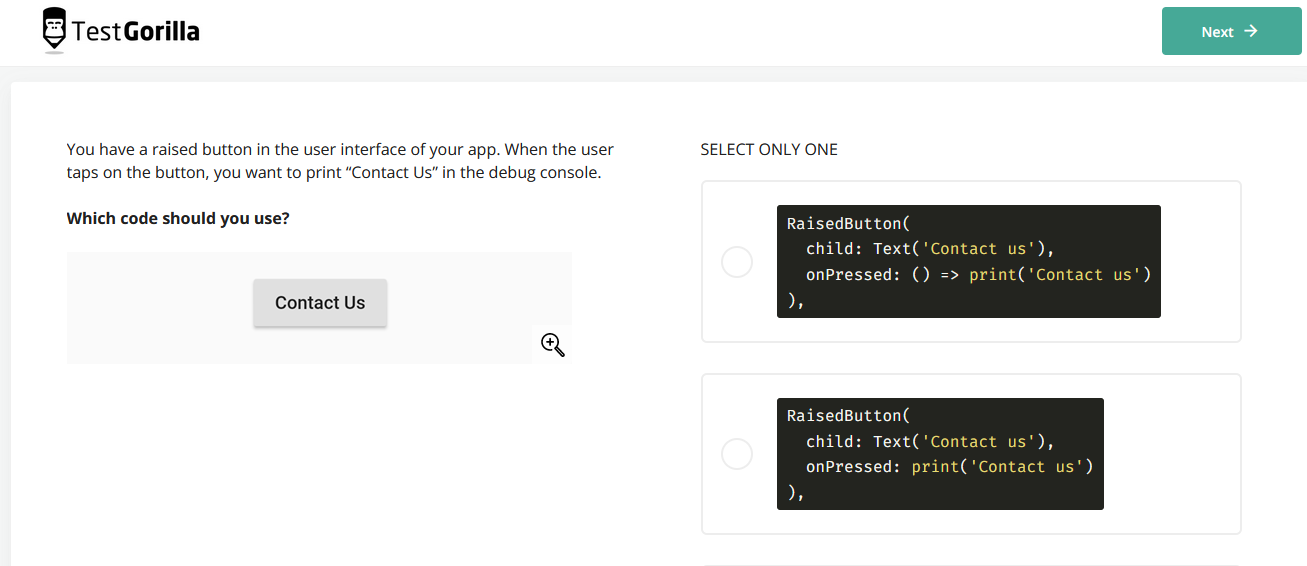Select radio for onPressed: print('Contact us') option
The image size is (1307, 566).
737,454
